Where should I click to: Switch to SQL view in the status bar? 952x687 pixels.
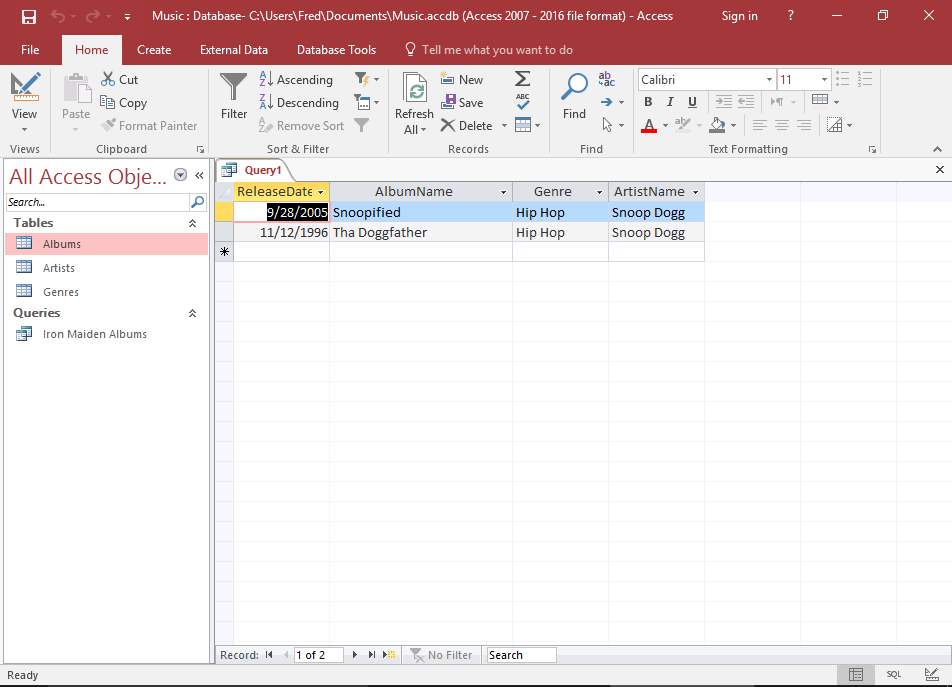pos(894,674)
